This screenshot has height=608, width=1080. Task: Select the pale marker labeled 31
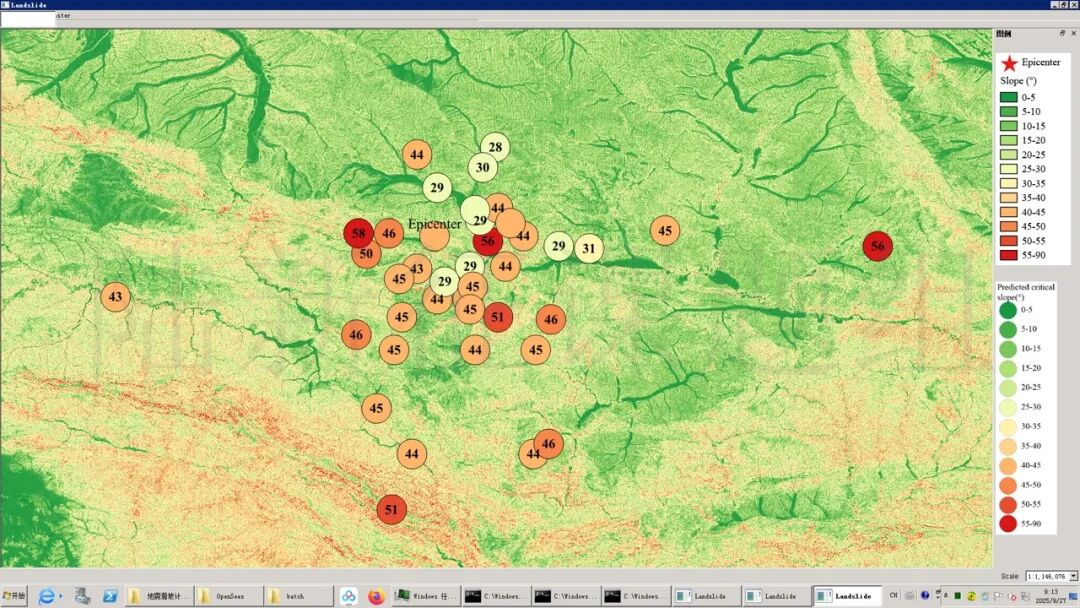pos(589,249)
